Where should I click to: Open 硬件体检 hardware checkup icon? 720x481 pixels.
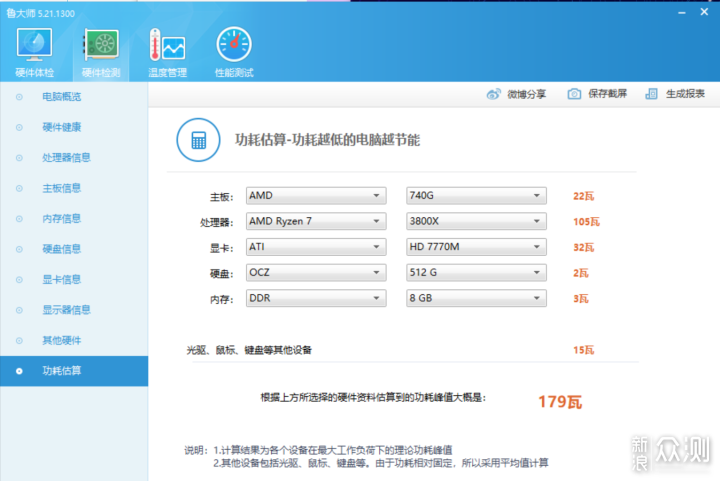[x=34, y=45]
